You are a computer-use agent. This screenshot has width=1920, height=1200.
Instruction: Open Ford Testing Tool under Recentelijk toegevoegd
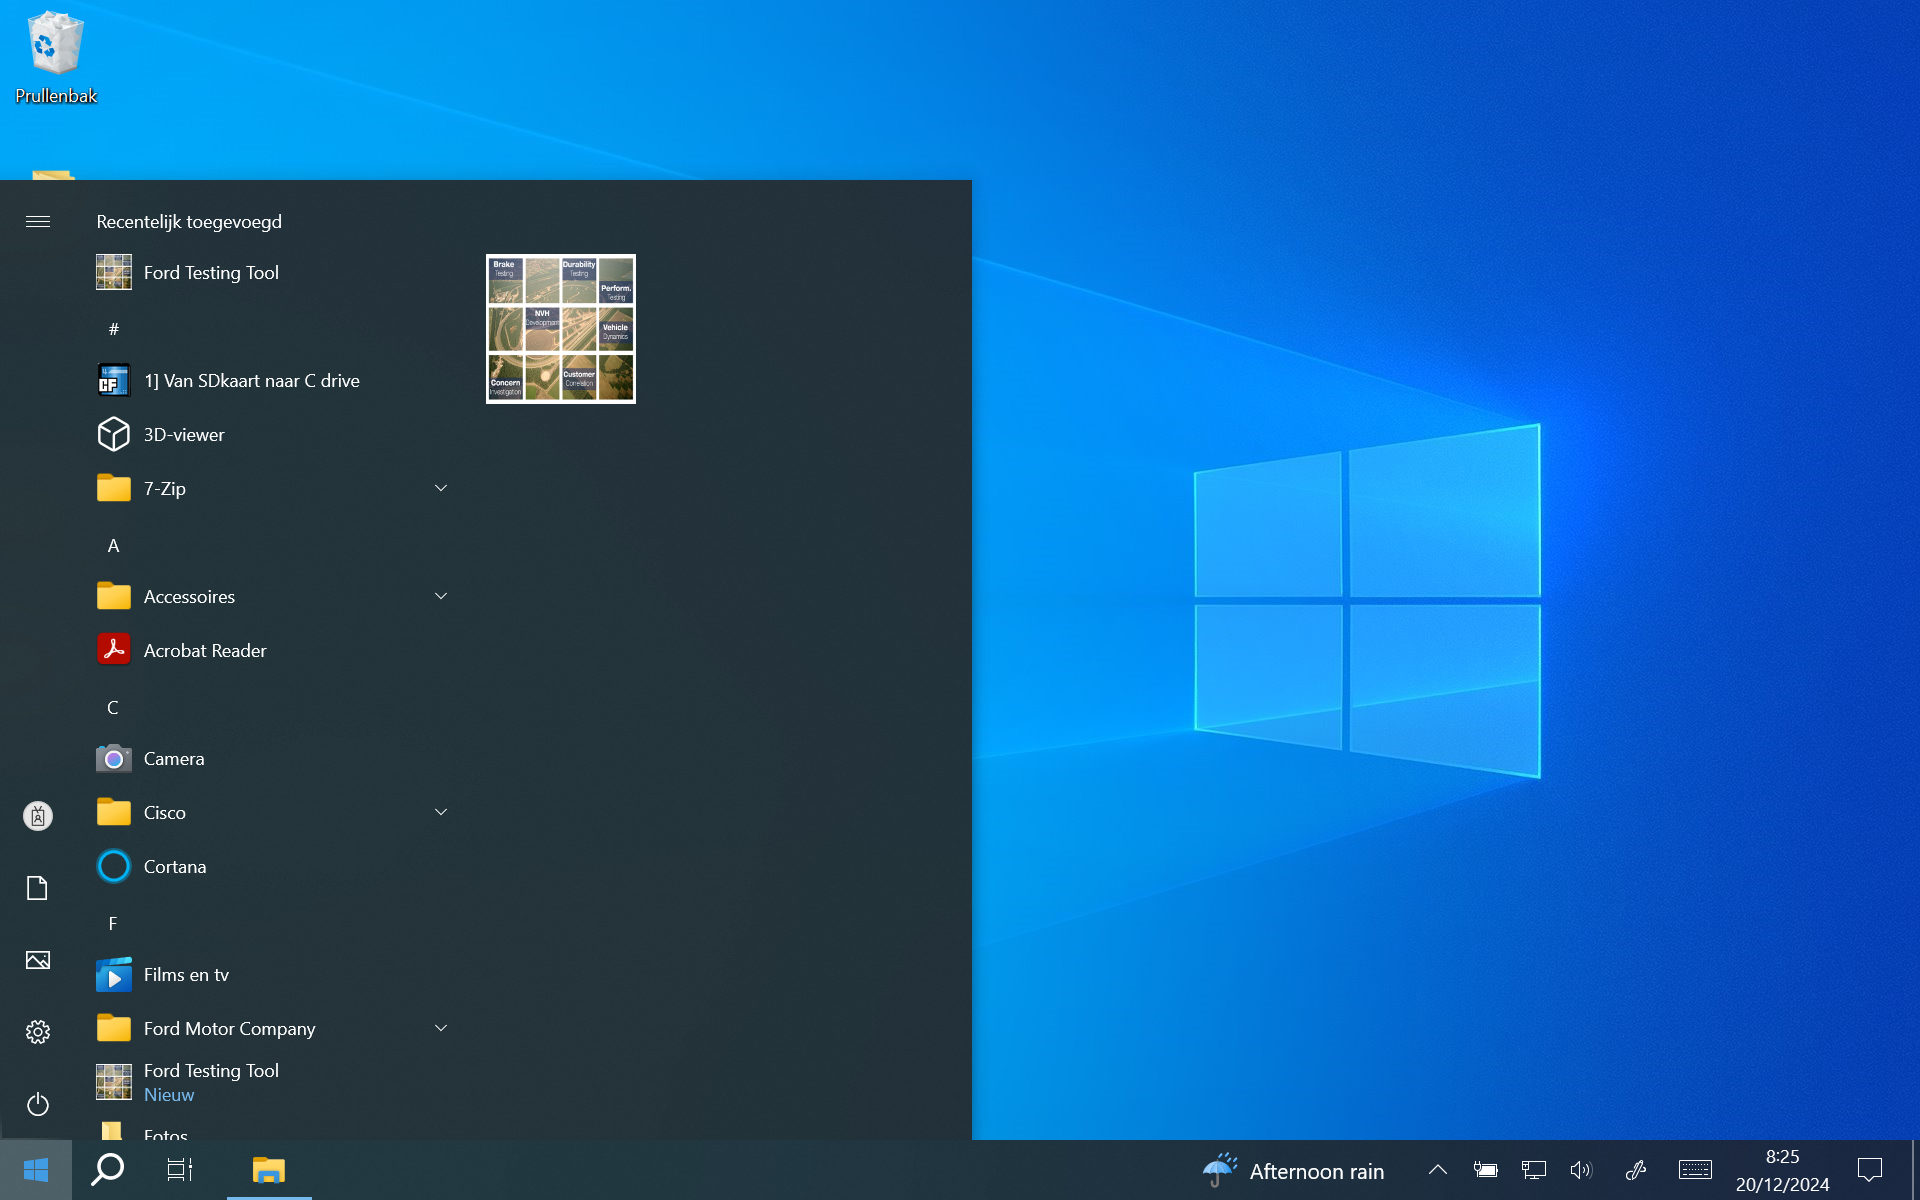[274, 273]
